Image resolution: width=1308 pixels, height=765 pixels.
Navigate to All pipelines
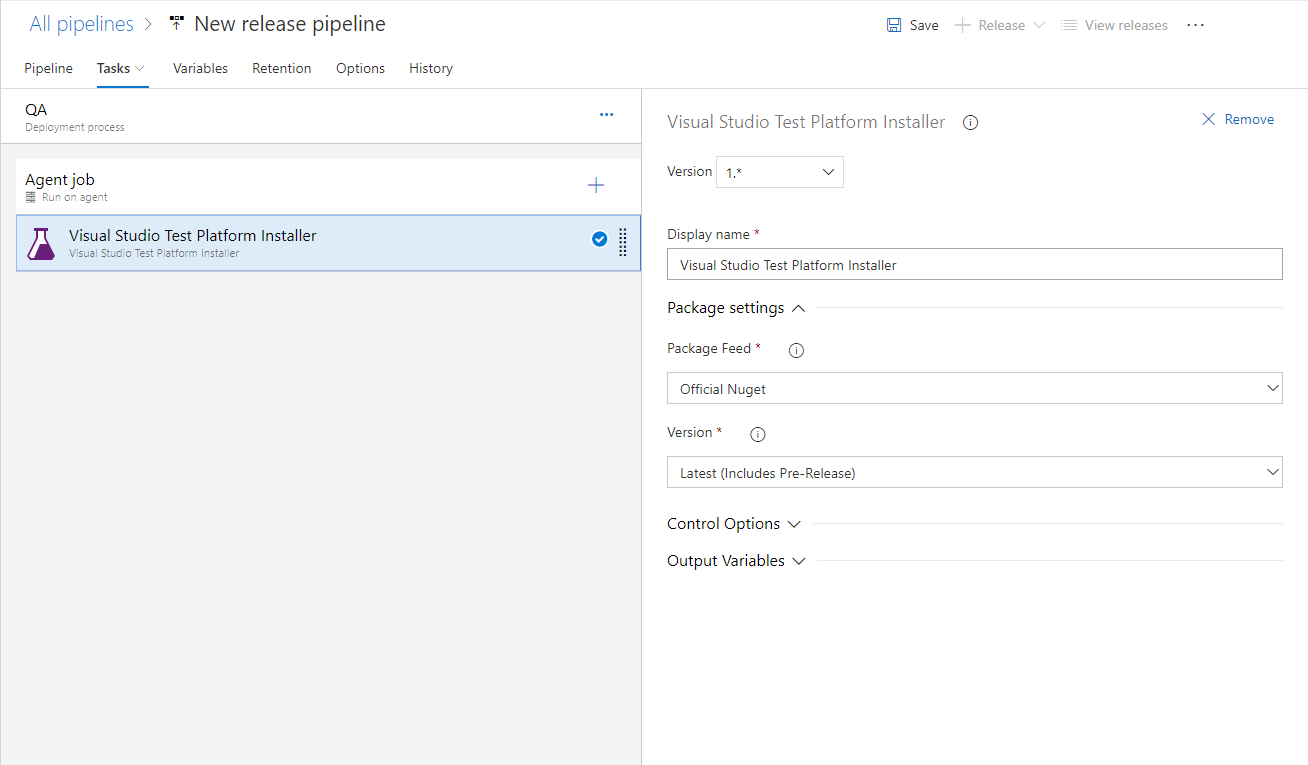81,23
